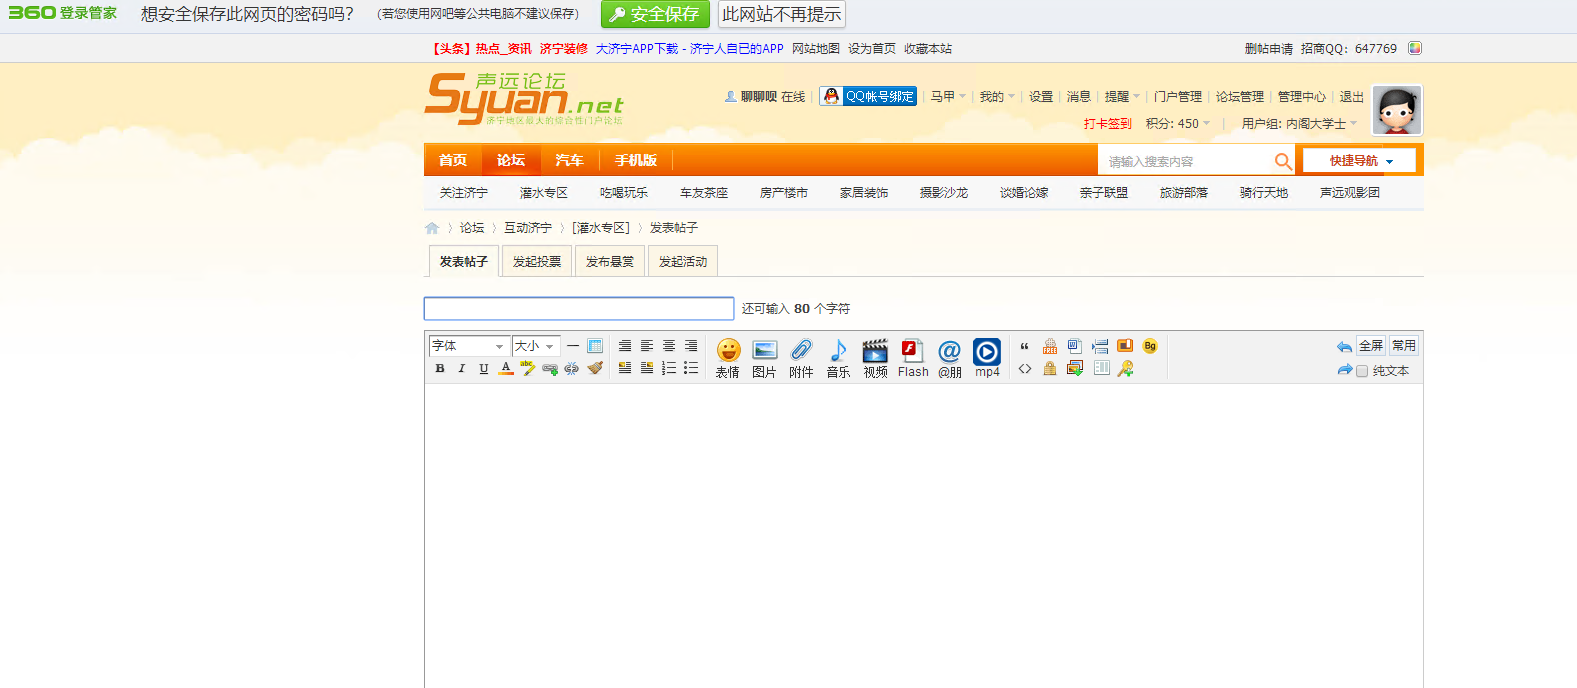
Task: Apply bold formatting in editor
Action: (440, 368)
